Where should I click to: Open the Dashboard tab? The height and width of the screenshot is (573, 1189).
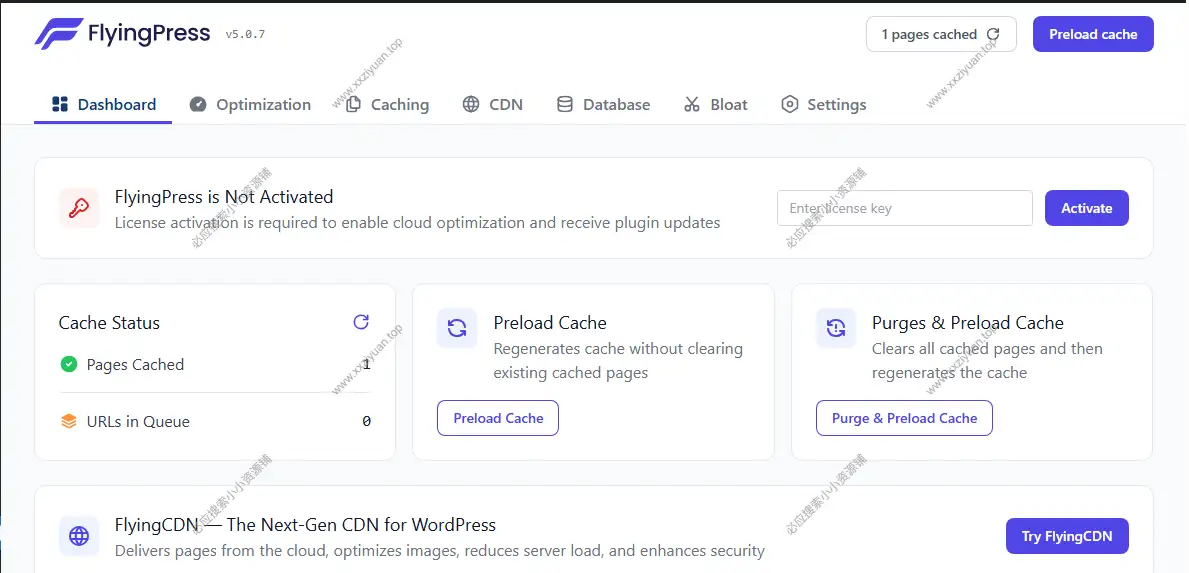tap(103, 105)
